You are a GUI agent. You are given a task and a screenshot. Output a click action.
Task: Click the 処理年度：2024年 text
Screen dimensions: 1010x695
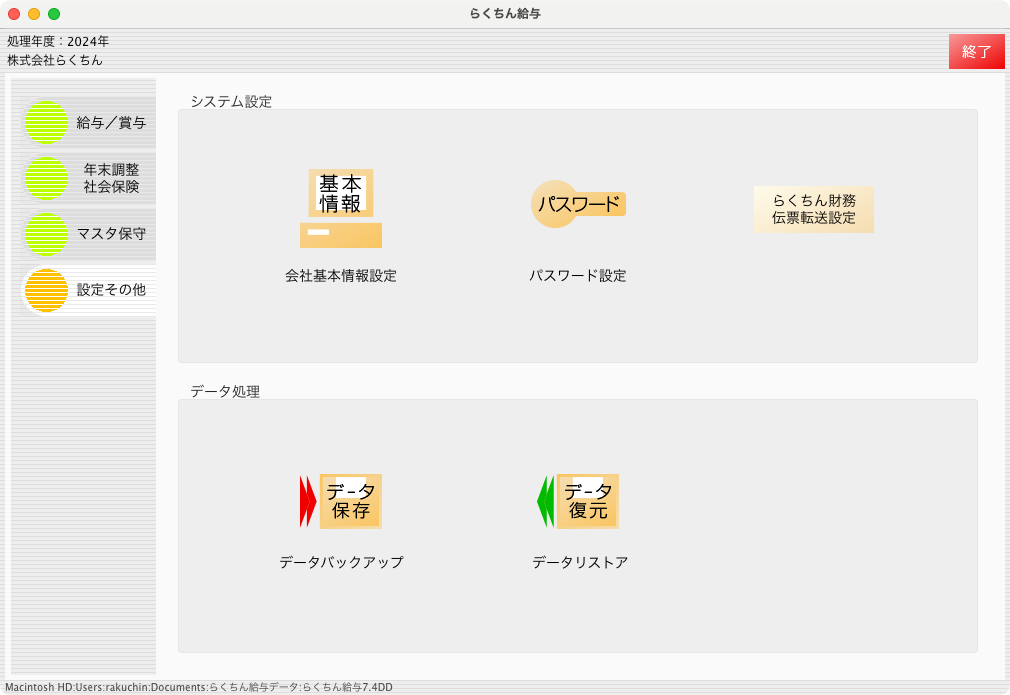click(x=58, y=41)
